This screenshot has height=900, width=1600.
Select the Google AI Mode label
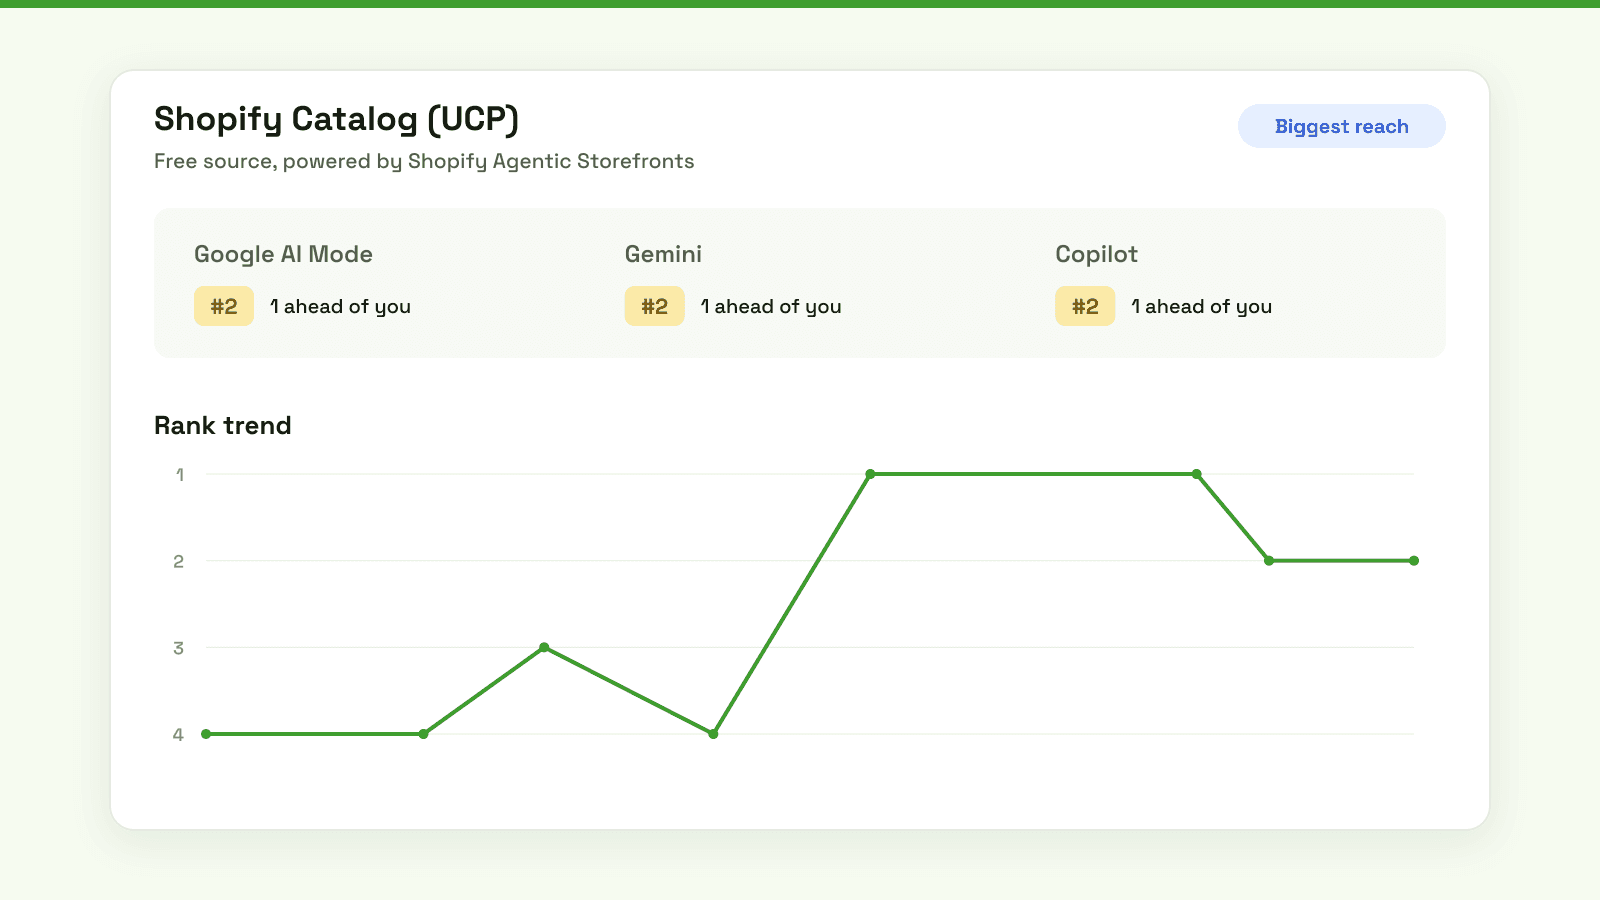point(283,254)
